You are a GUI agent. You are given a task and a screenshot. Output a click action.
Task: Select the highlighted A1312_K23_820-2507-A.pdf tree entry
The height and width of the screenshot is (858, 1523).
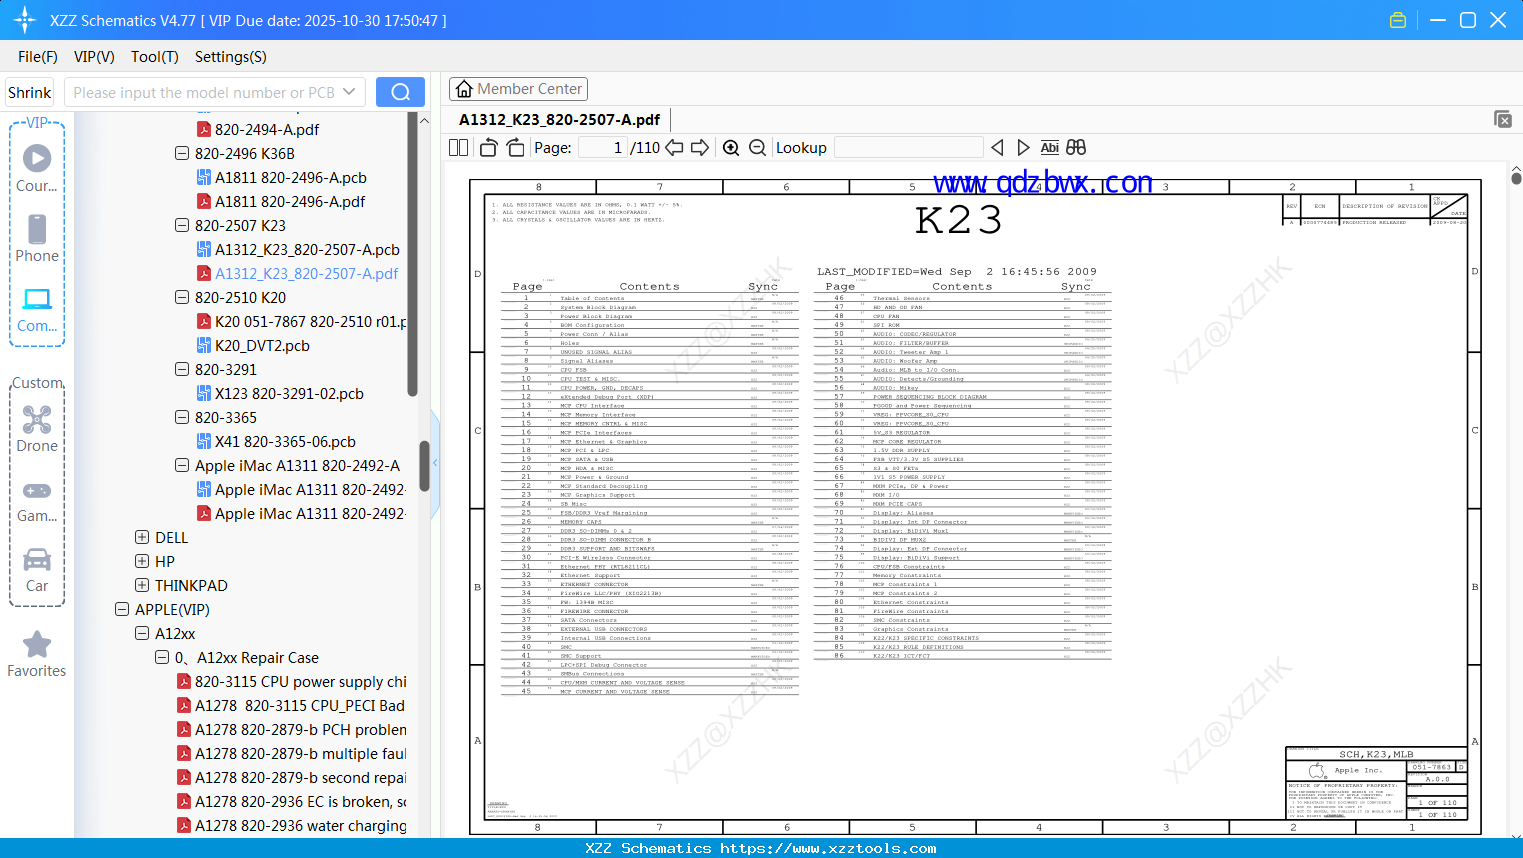(297, 274)
